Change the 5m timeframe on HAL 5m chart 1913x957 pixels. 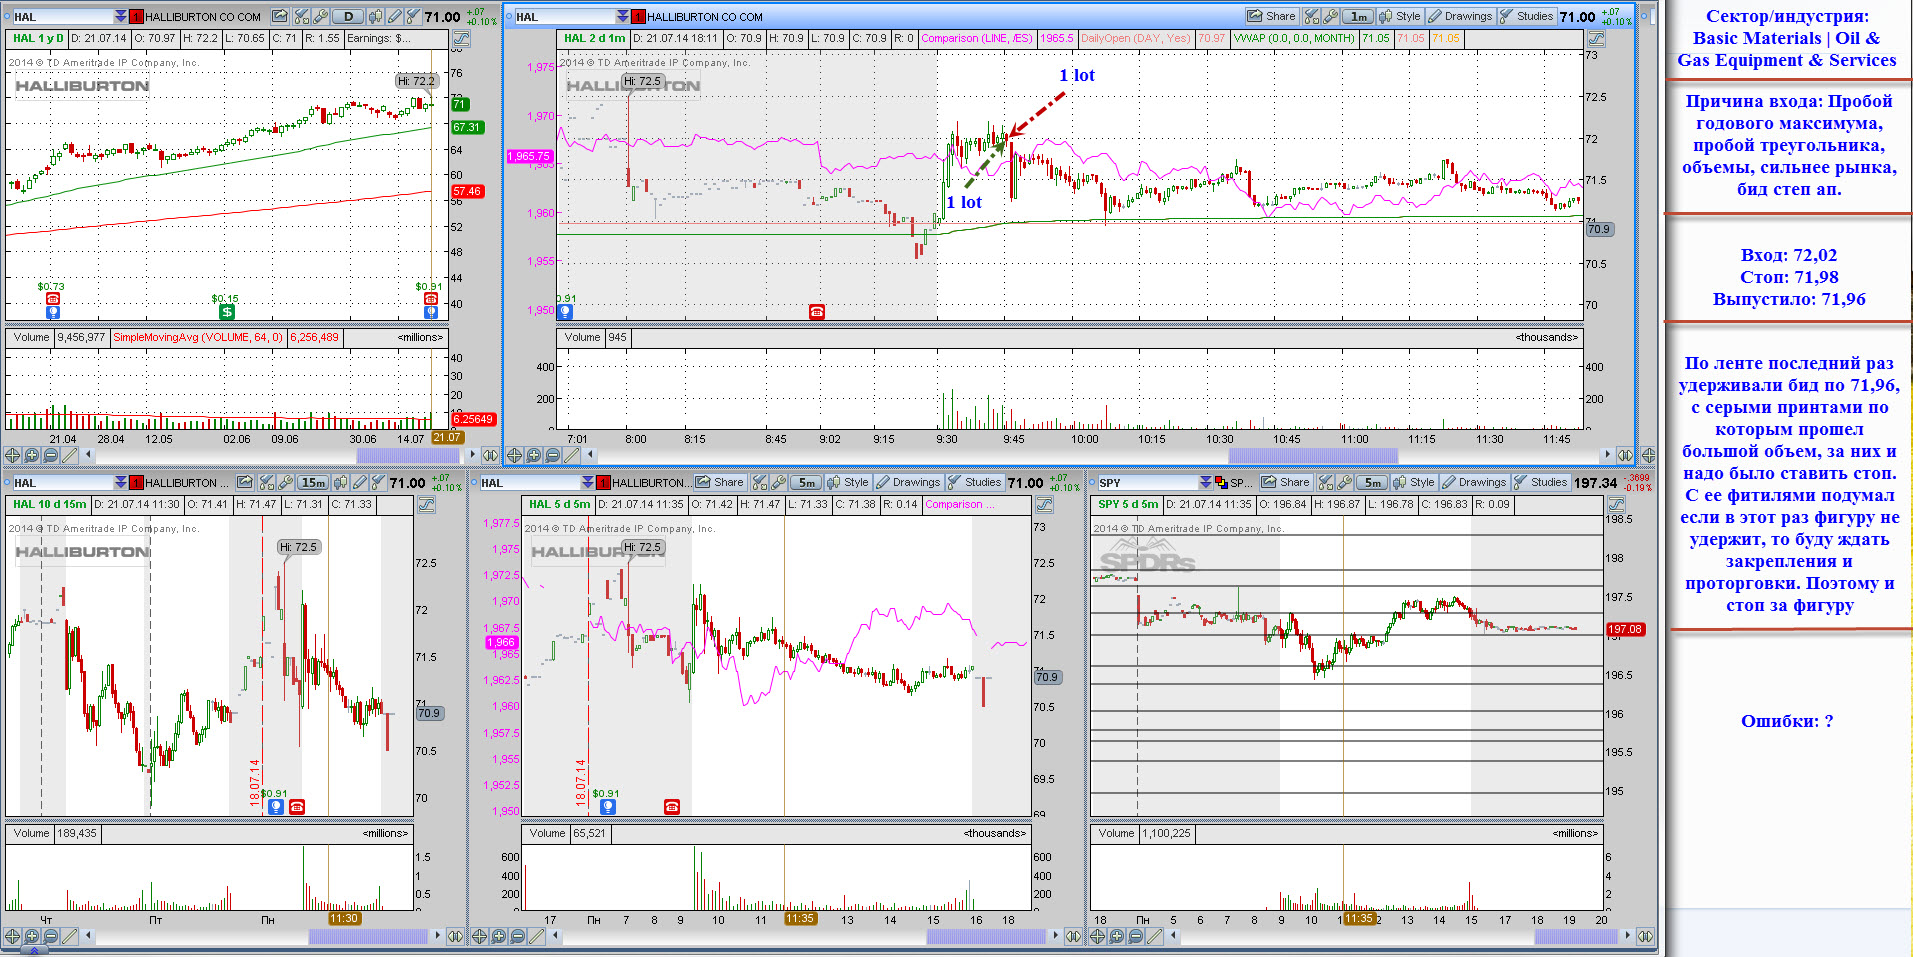[x=806, y=483]
